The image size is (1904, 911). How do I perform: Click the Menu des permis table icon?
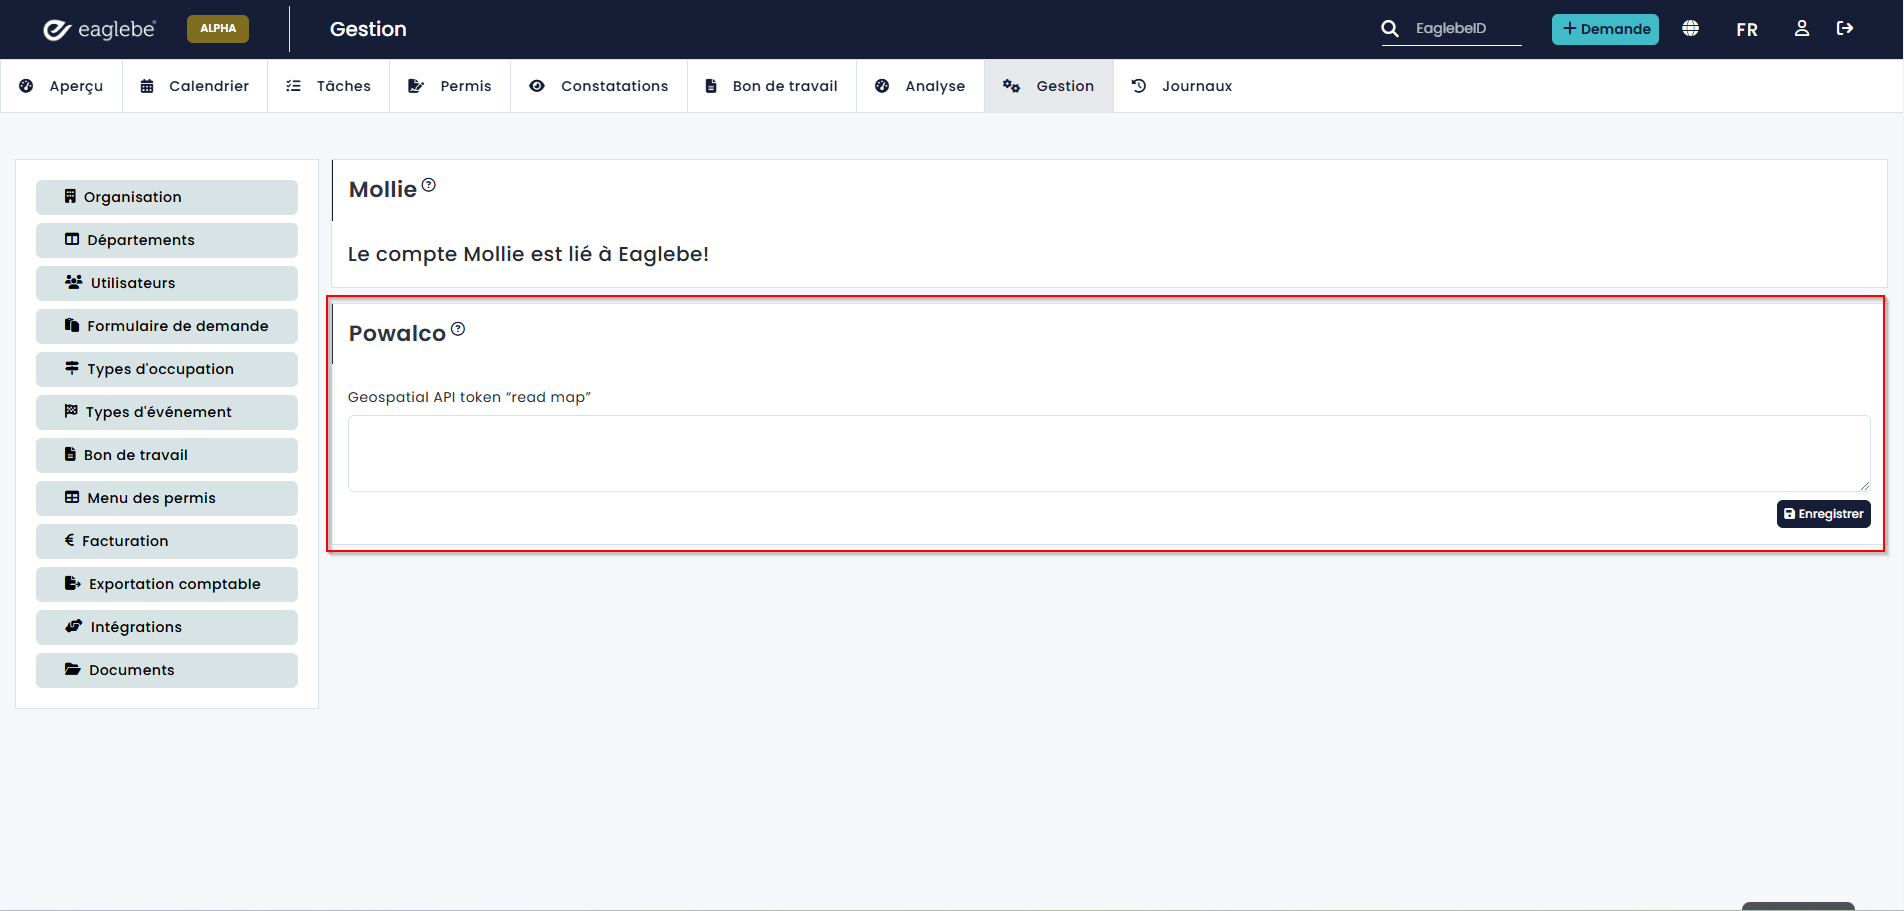pyautogui.click(x=72, y=497)
